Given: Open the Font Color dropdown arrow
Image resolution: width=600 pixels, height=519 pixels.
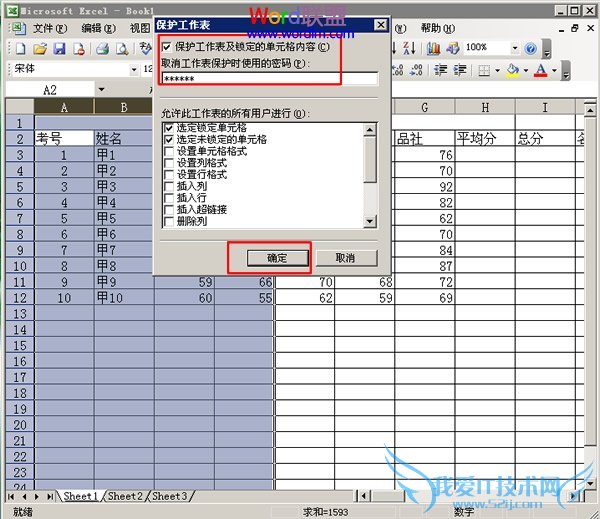Looking at the screenshot, I should click(554, 70).
